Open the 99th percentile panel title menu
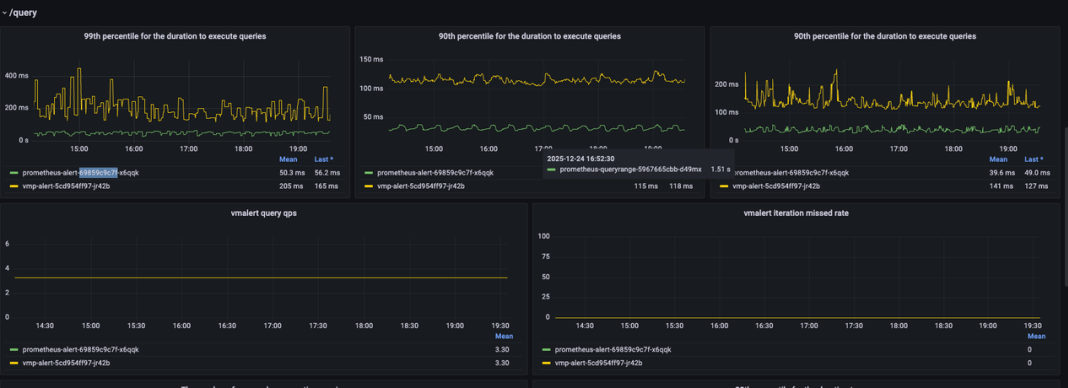1068x388 pixels. (x=175, y=36)
